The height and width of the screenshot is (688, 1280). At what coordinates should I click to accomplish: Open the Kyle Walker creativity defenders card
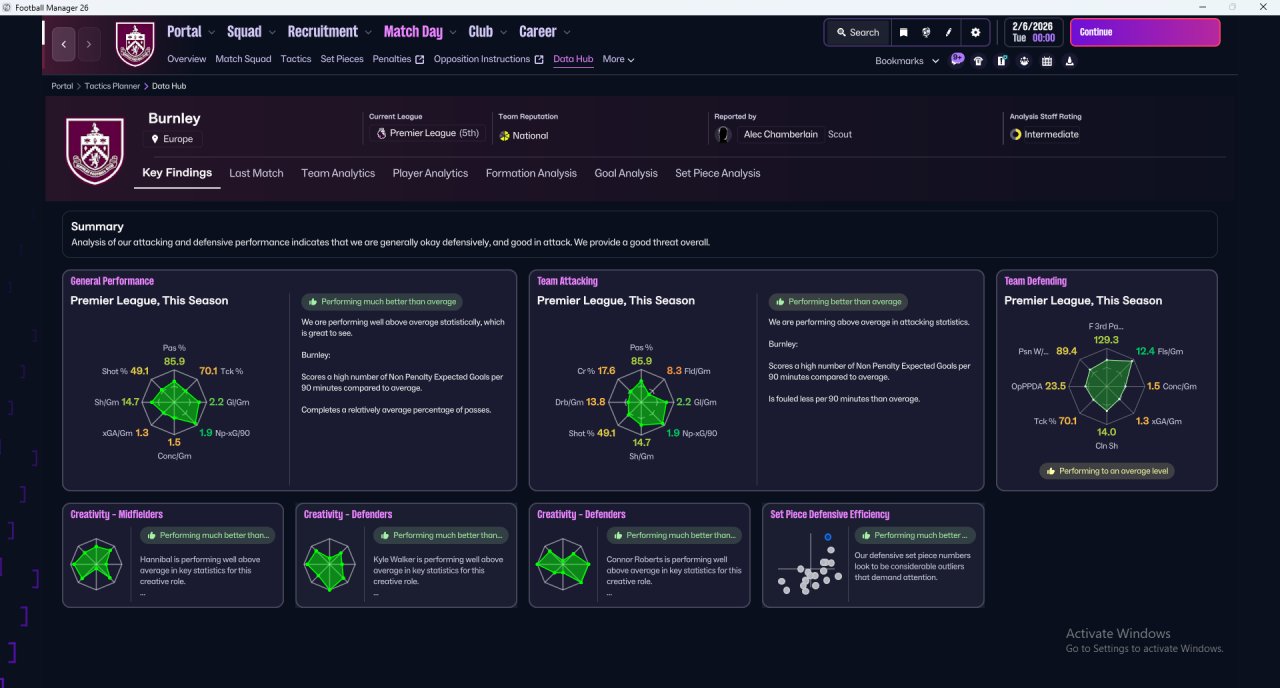(x=406, y=555)
